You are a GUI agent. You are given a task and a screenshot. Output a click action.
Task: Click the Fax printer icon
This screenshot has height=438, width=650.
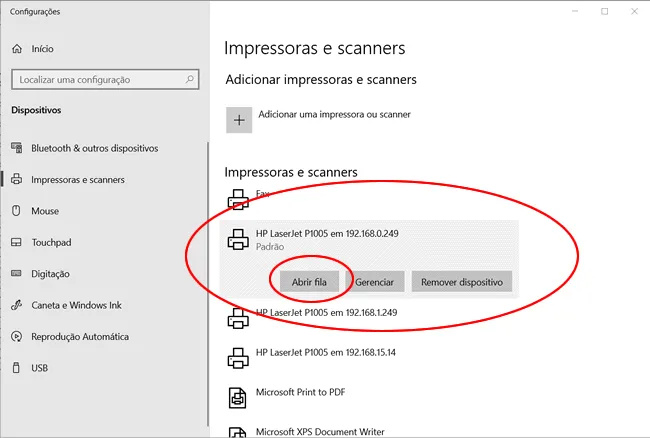238,199
